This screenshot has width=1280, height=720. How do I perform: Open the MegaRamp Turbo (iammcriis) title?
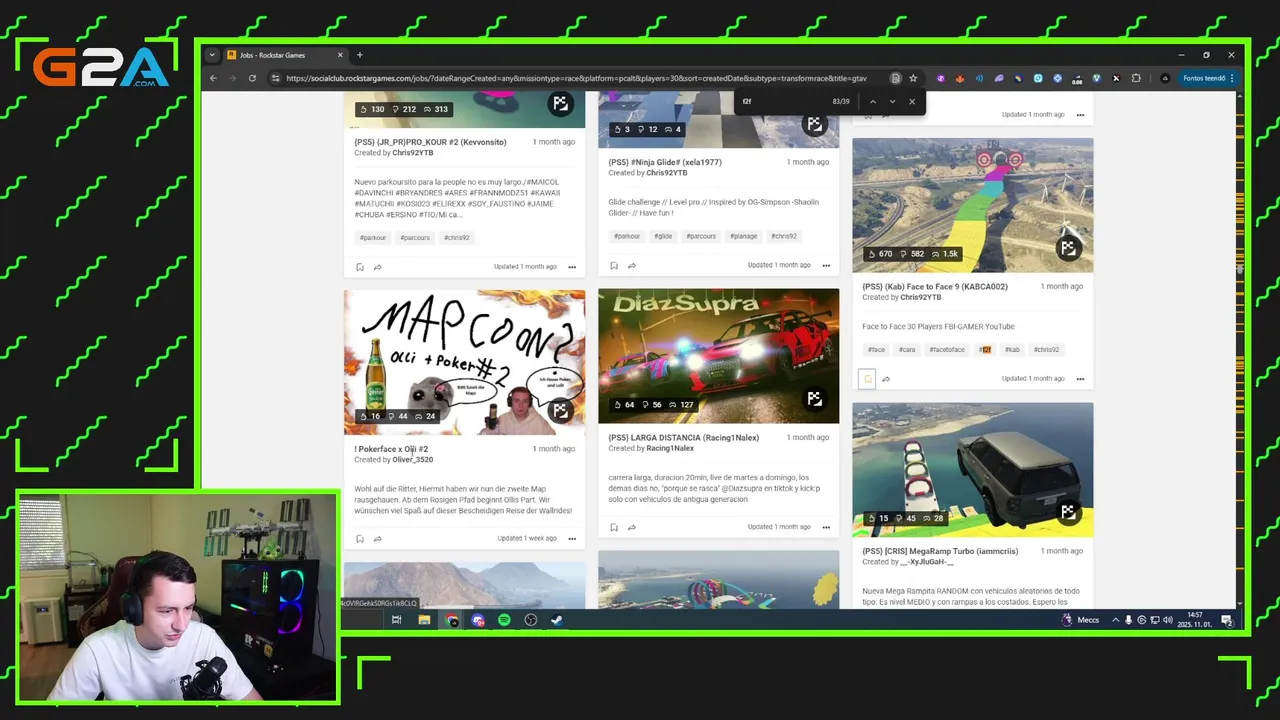coord(940,551)
